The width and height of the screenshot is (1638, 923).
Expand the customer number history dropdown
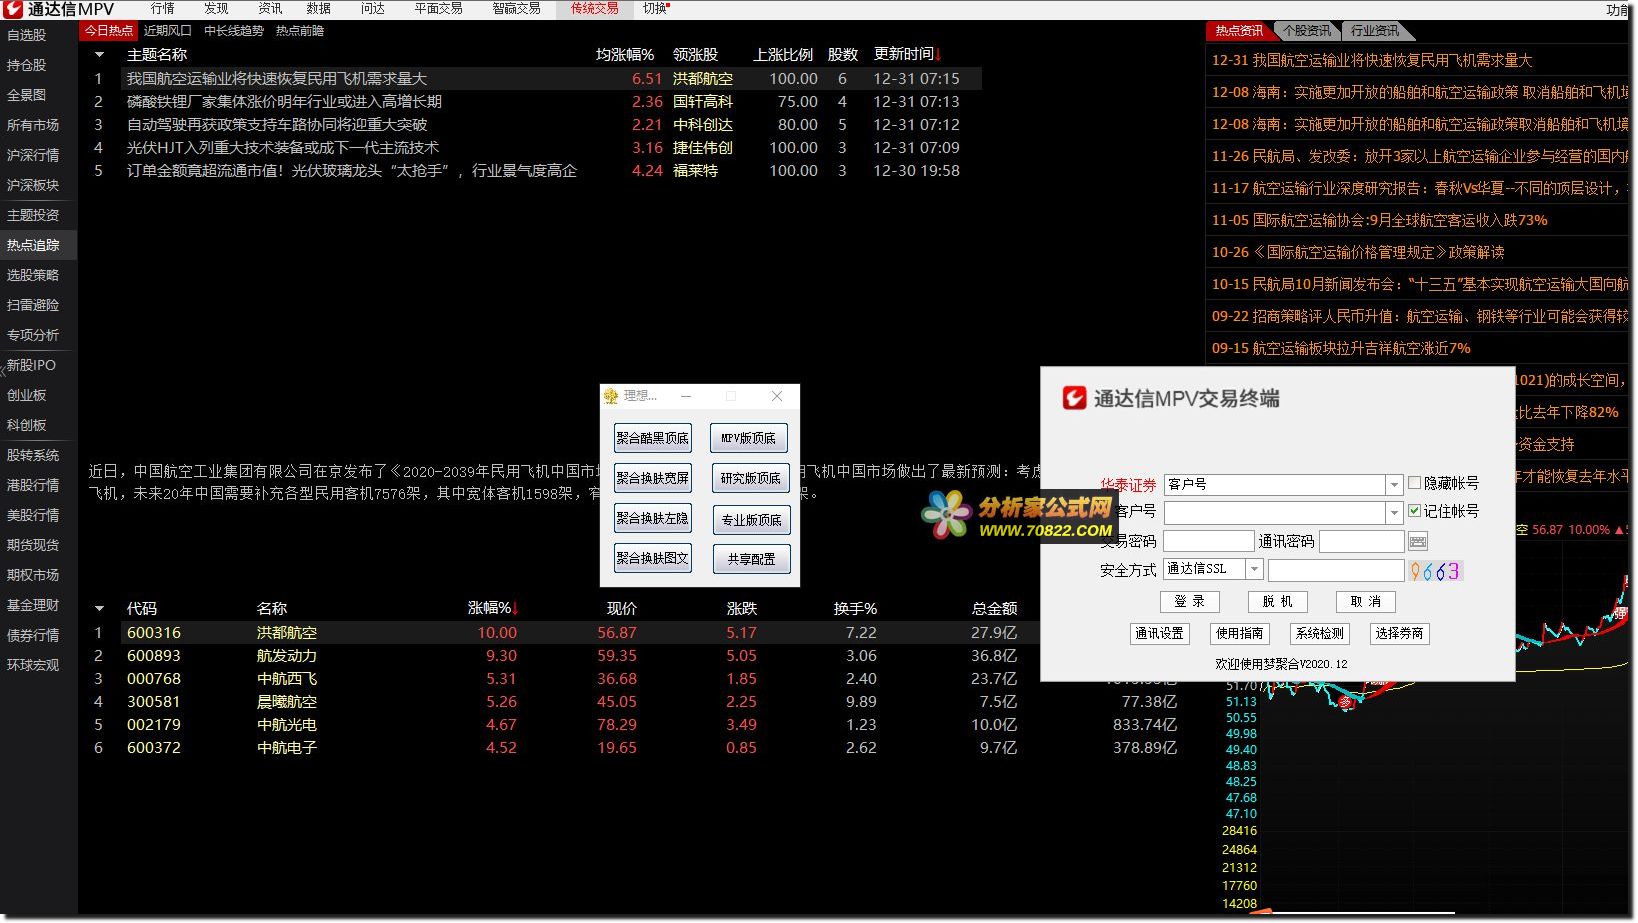1394,513
